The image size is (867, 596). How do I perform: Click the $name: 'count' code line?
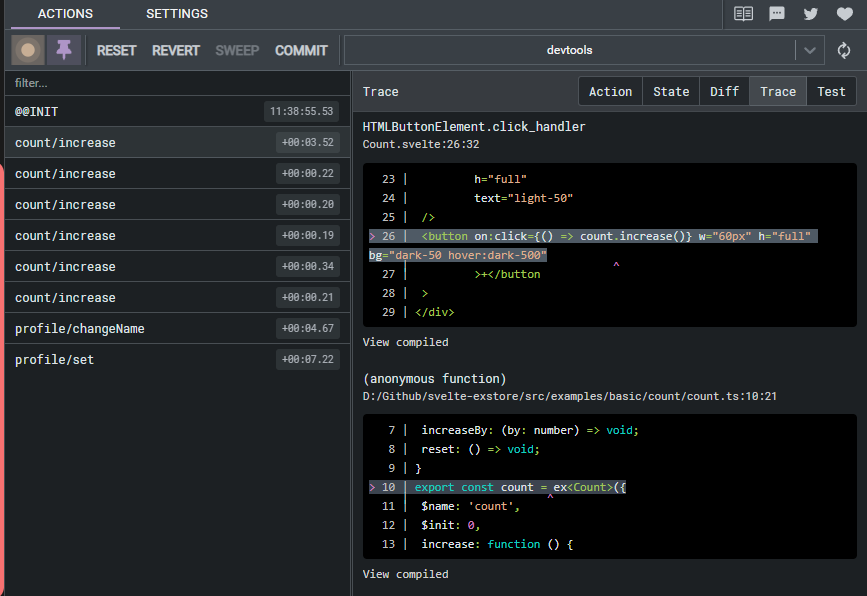tap(470, 506)
